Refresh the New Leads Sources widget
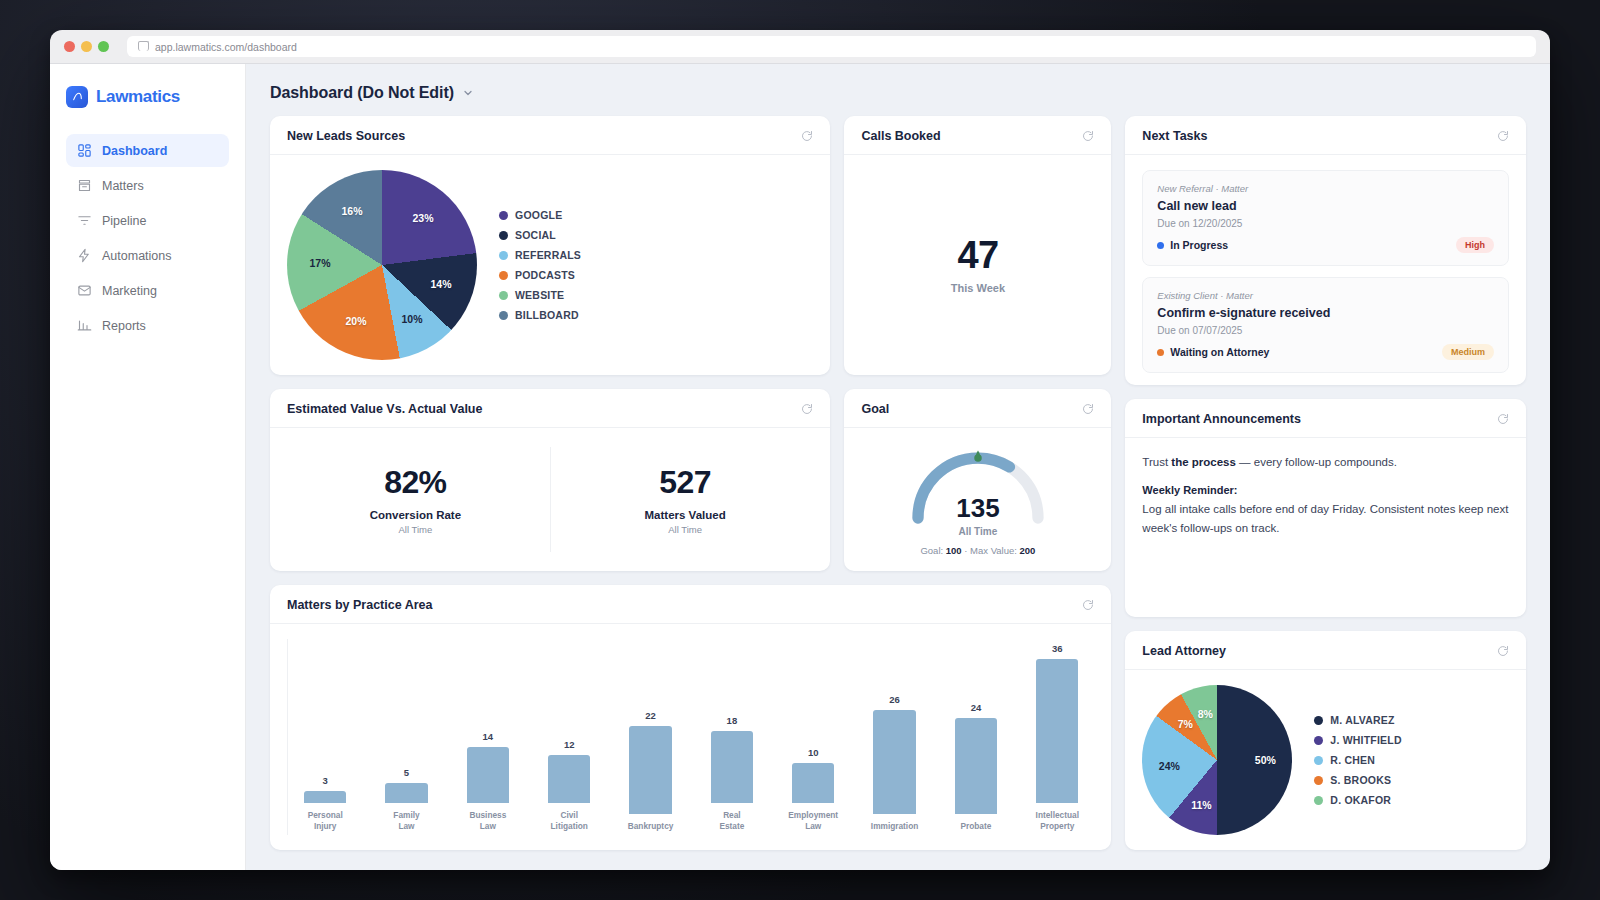 [x=807, y=136]
